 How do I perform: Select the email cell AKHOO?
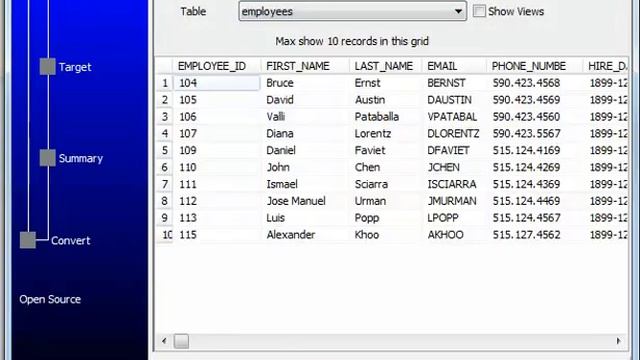pyautogui.click(x=454, y=235)
